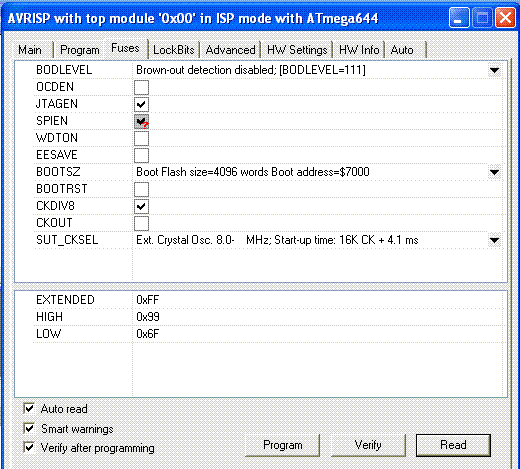Read fuses with the Read button
The height and width of the screenshot is (469, 520).
(453, 445)
